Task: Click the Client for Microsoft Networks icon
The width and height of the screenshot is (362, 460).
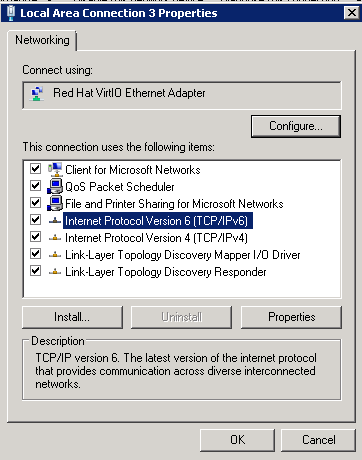Action: 55,169
